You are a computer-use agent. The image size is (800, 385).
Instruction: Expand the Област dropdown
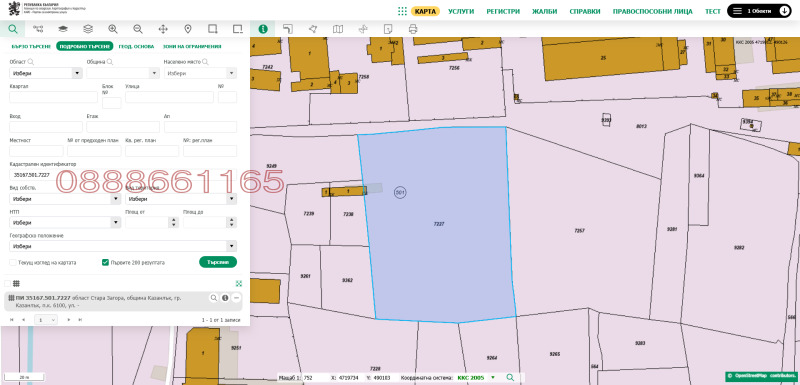coord(46,73)
